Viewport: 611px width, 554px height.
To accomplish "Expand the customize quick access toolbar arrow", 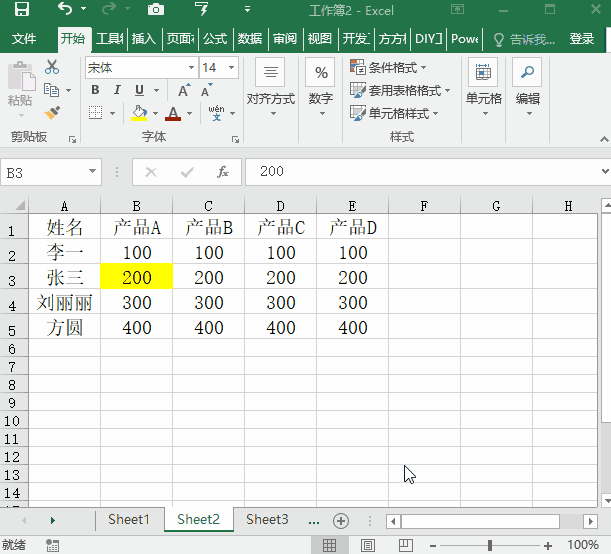I will (x=247, y=9).
